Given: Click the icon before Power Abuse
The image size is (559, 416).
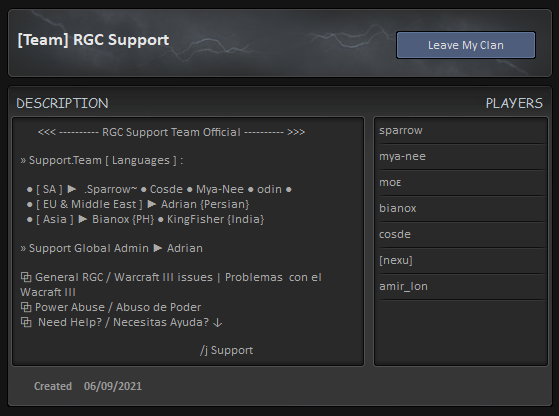Looking at the screenshot, I should click(26, 307).
